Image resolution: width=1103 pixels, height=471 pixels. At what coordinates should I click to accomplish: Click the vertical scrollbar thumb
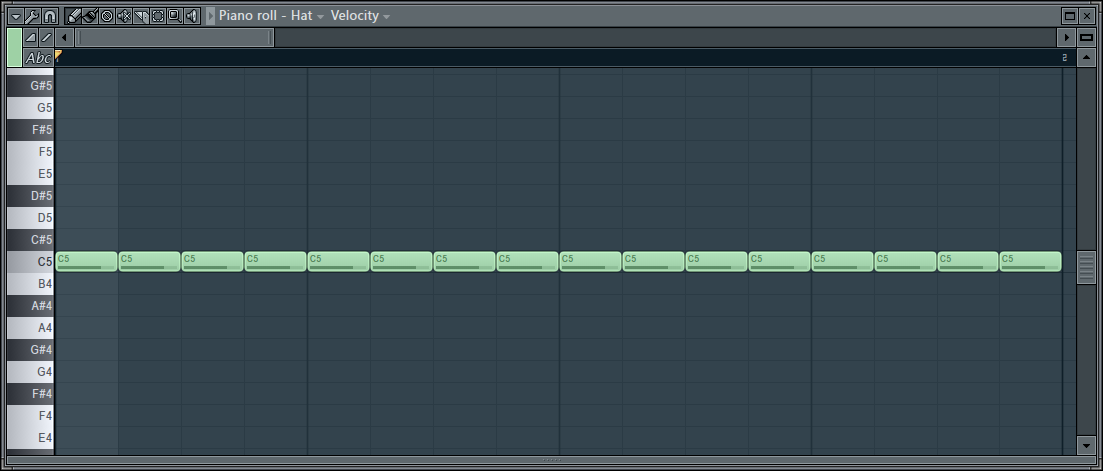pyautogui.click(x=1086, y=267)
